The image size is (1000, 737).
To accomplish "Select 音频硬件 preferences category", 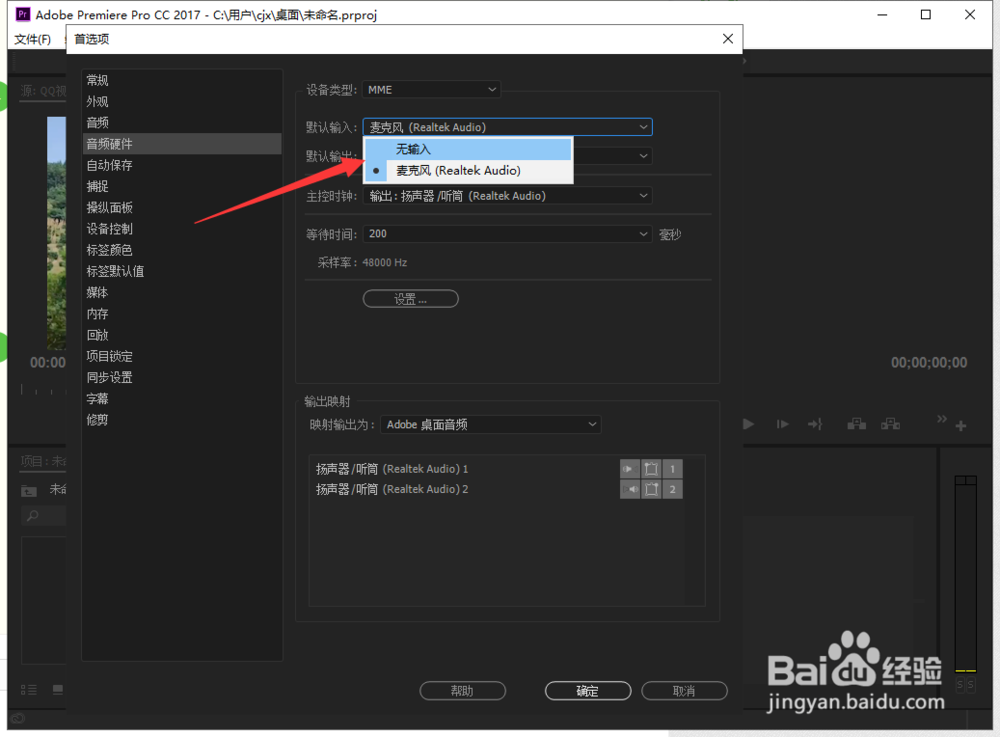I will point(182,144).
